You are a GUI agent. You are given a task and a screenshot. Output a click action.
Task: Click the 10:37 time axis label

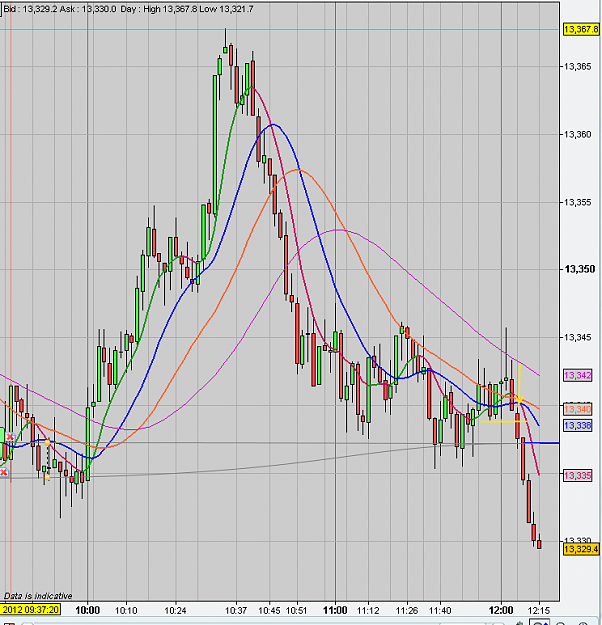pos(236,610)
